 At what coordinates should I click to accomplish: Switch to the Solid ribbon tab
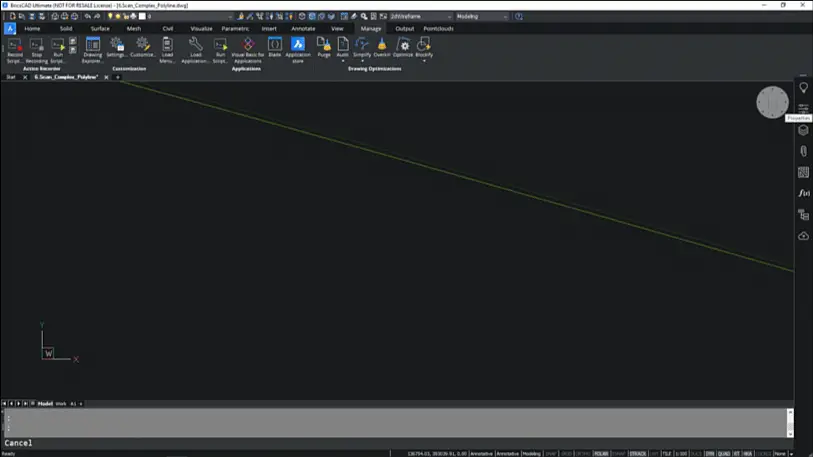(66, 29)
